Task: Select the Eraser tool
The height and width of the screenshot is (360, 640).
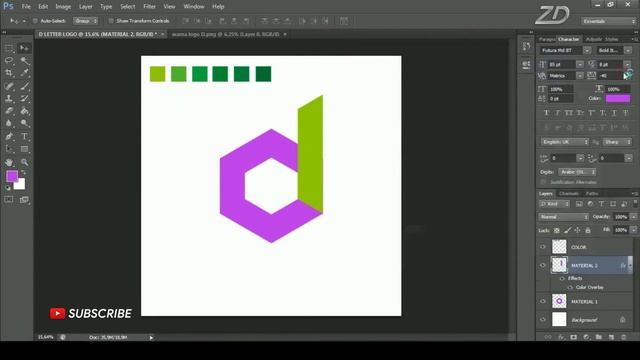Action: pyautogui.click(x=9, y=111)
